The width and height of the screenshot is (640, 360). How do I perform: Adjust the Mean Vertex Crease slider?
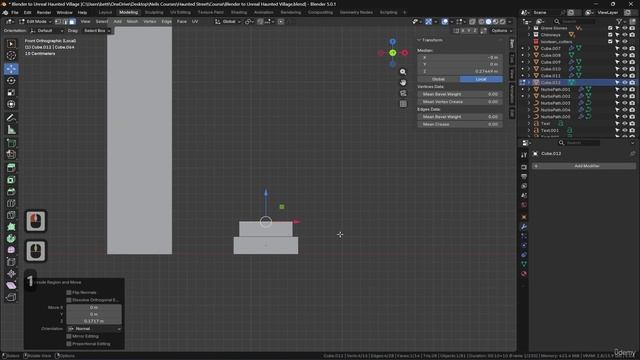(460, 102)
